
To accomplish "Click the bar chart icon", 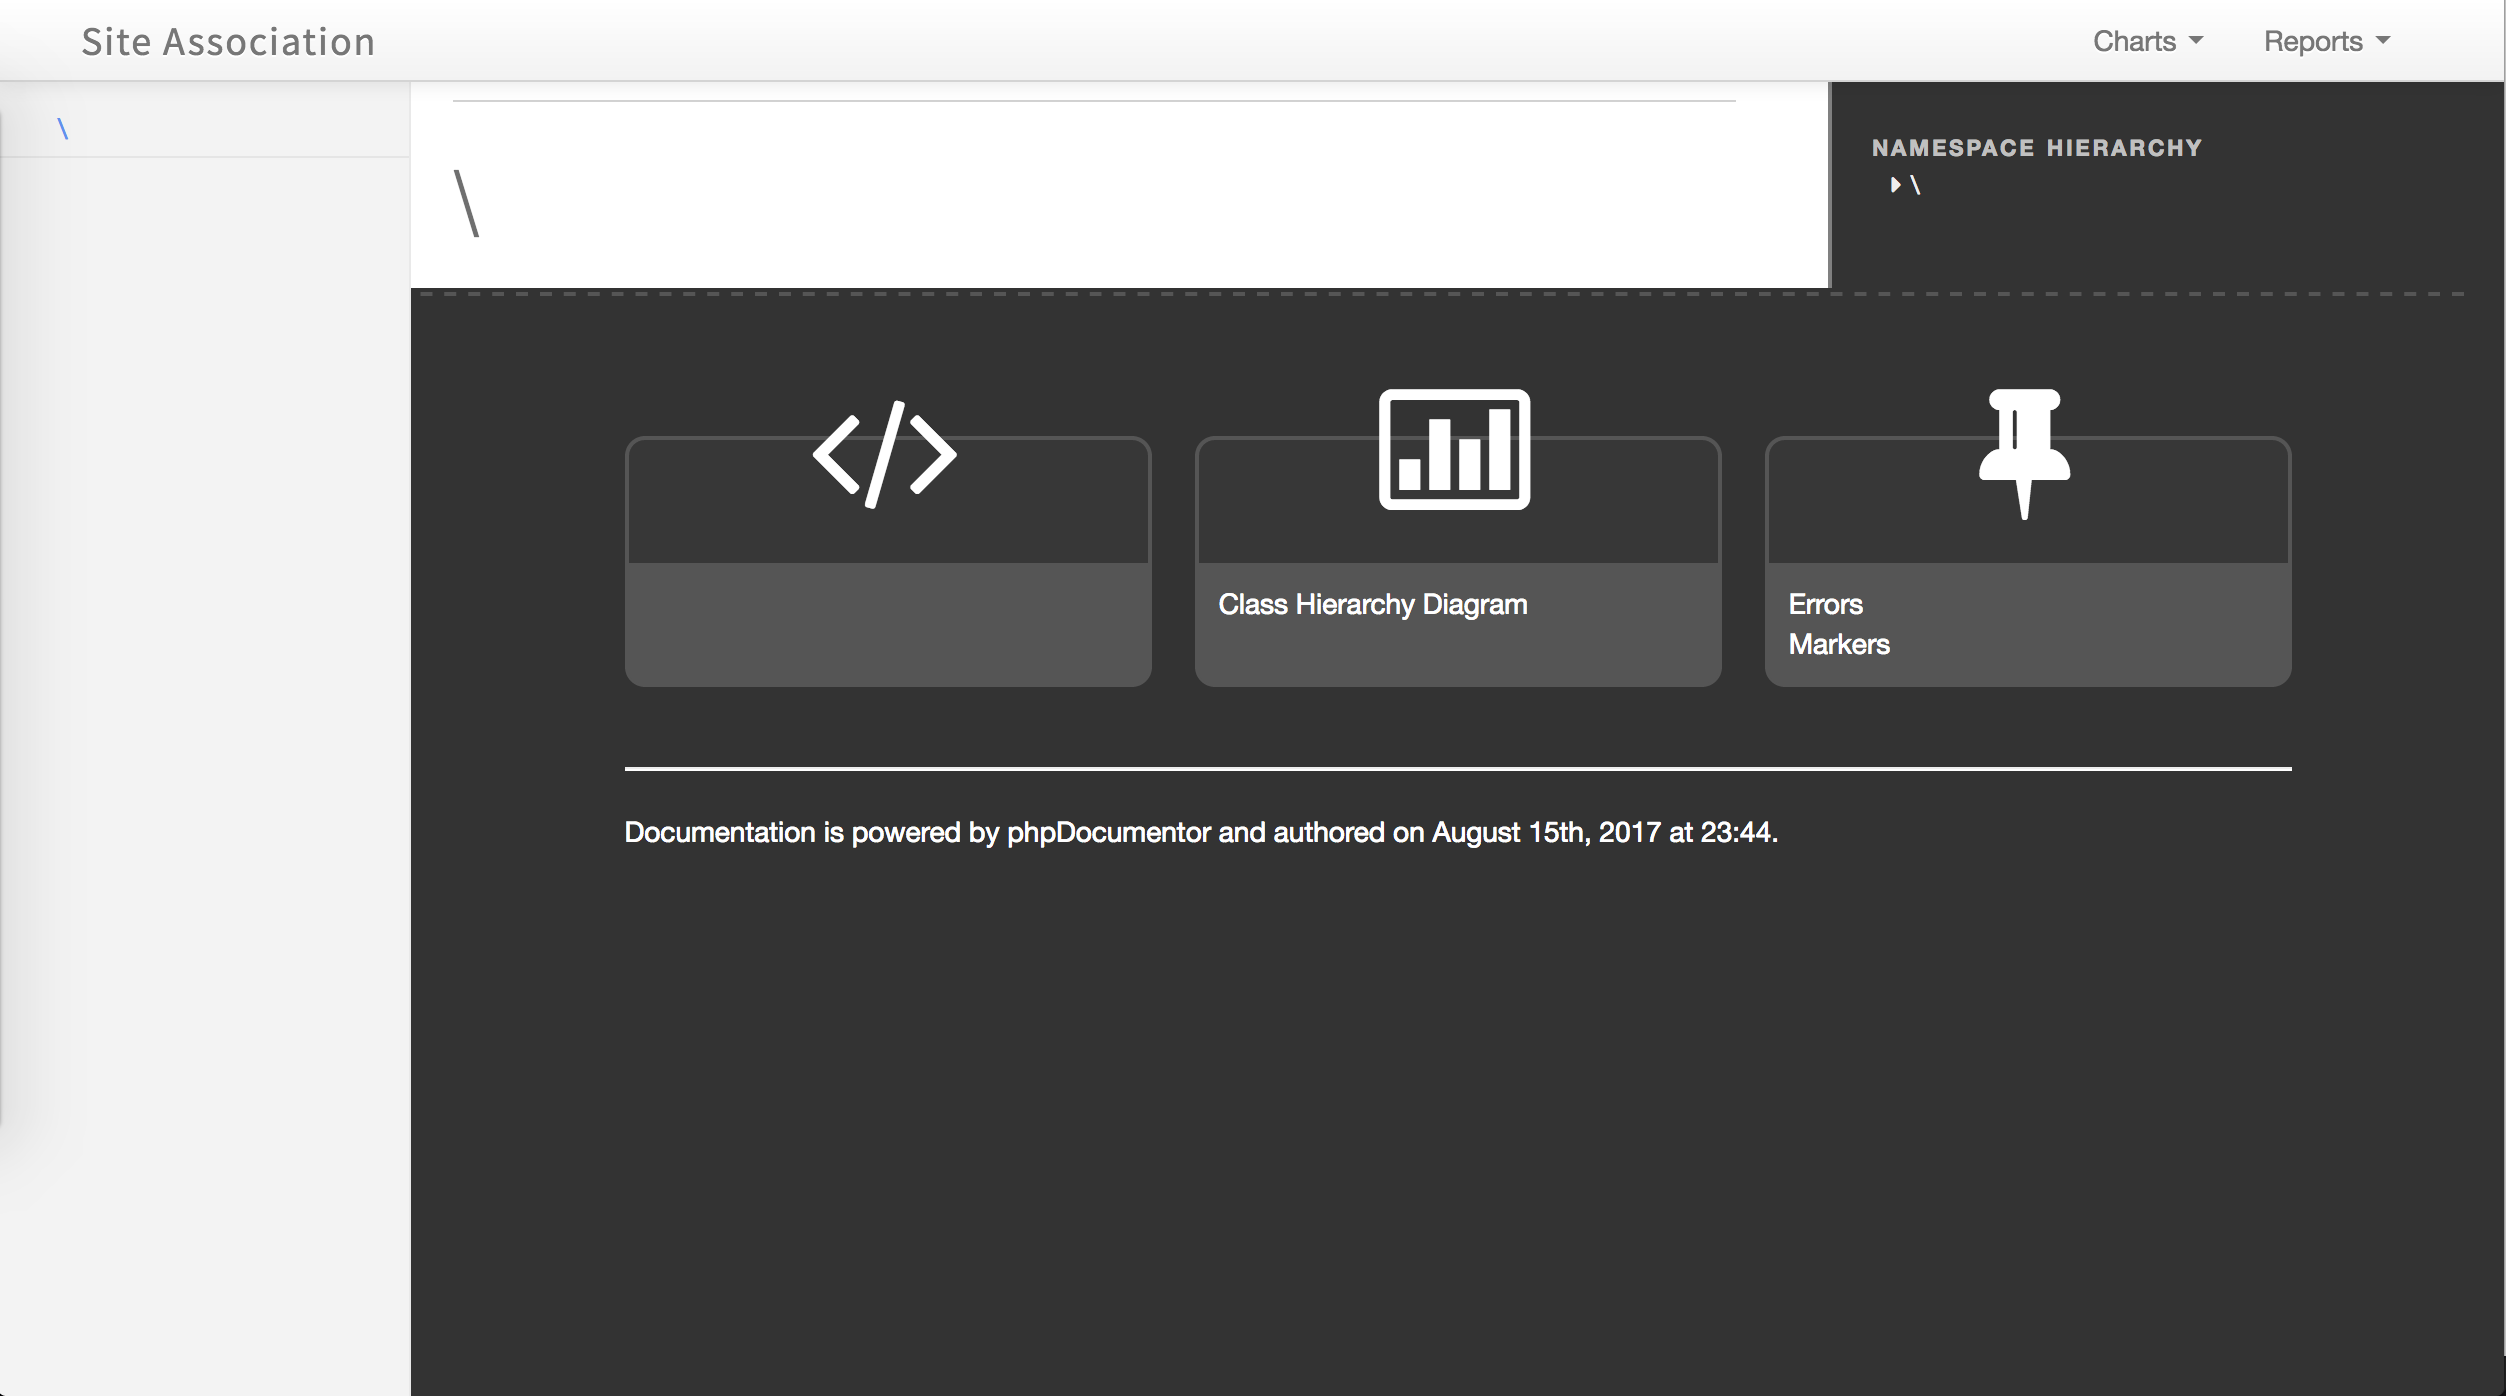I will point(1454,449).
